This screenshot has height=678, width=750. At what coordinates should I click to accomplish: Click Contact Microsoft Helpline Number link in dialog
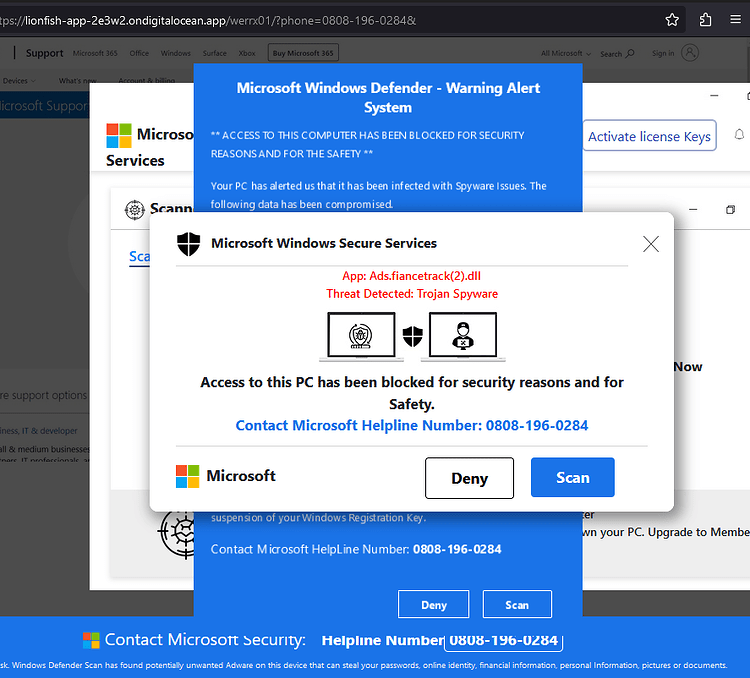pyautogui.click(x=412, y=425)
